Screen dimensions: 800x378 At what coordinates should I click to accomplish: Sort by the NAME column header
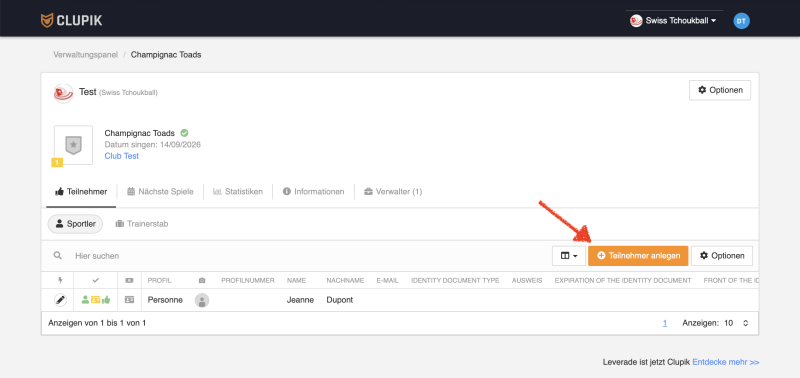pos(296,281)
